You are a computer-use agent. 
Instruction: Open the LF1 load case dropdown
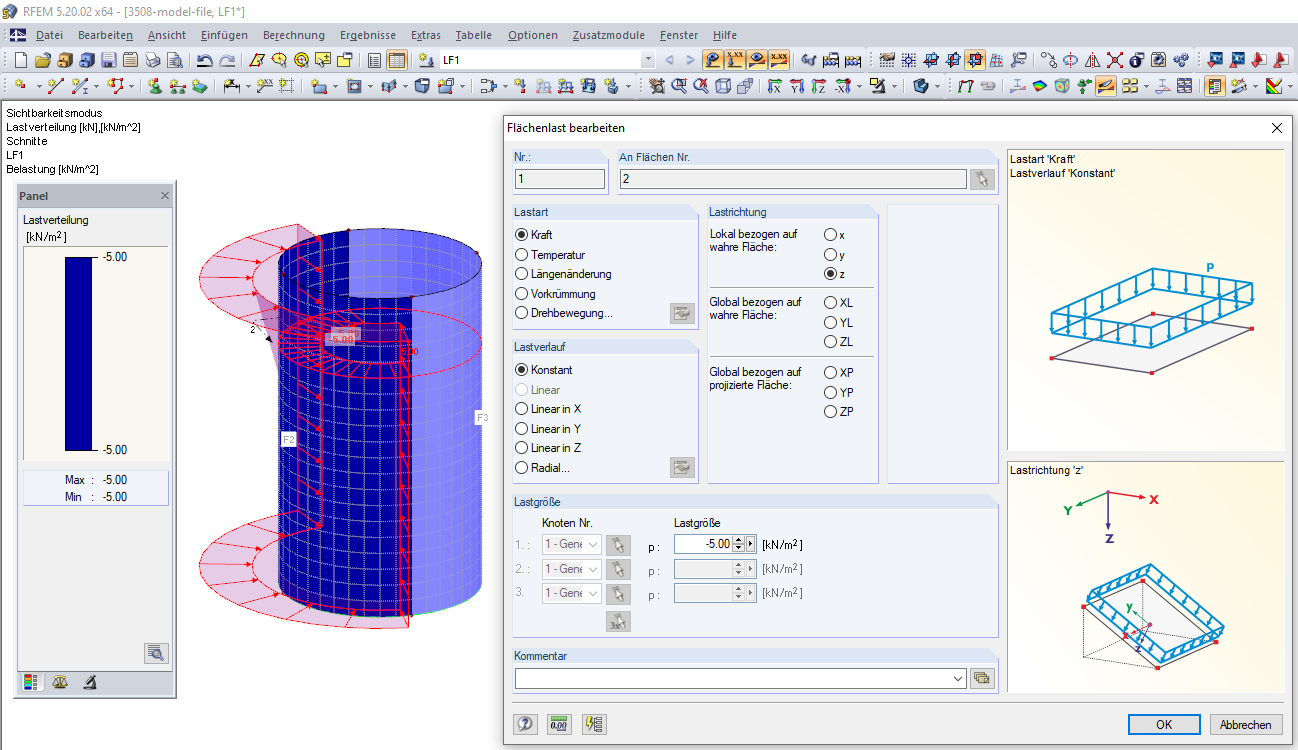650,59
